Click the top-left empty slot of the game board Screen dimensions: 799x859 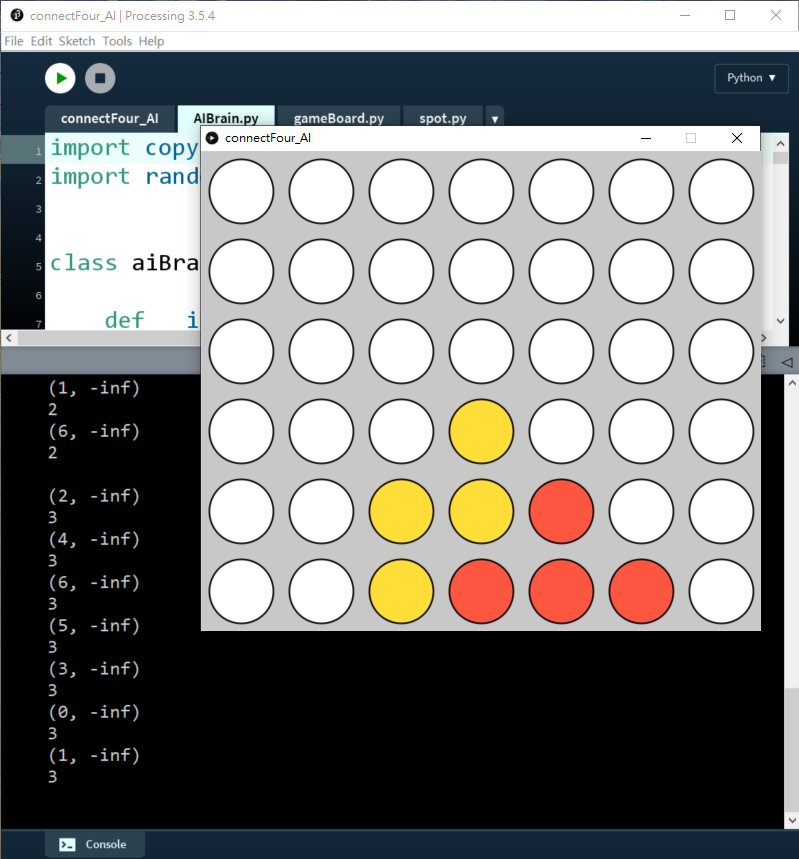tap(241, 191)
